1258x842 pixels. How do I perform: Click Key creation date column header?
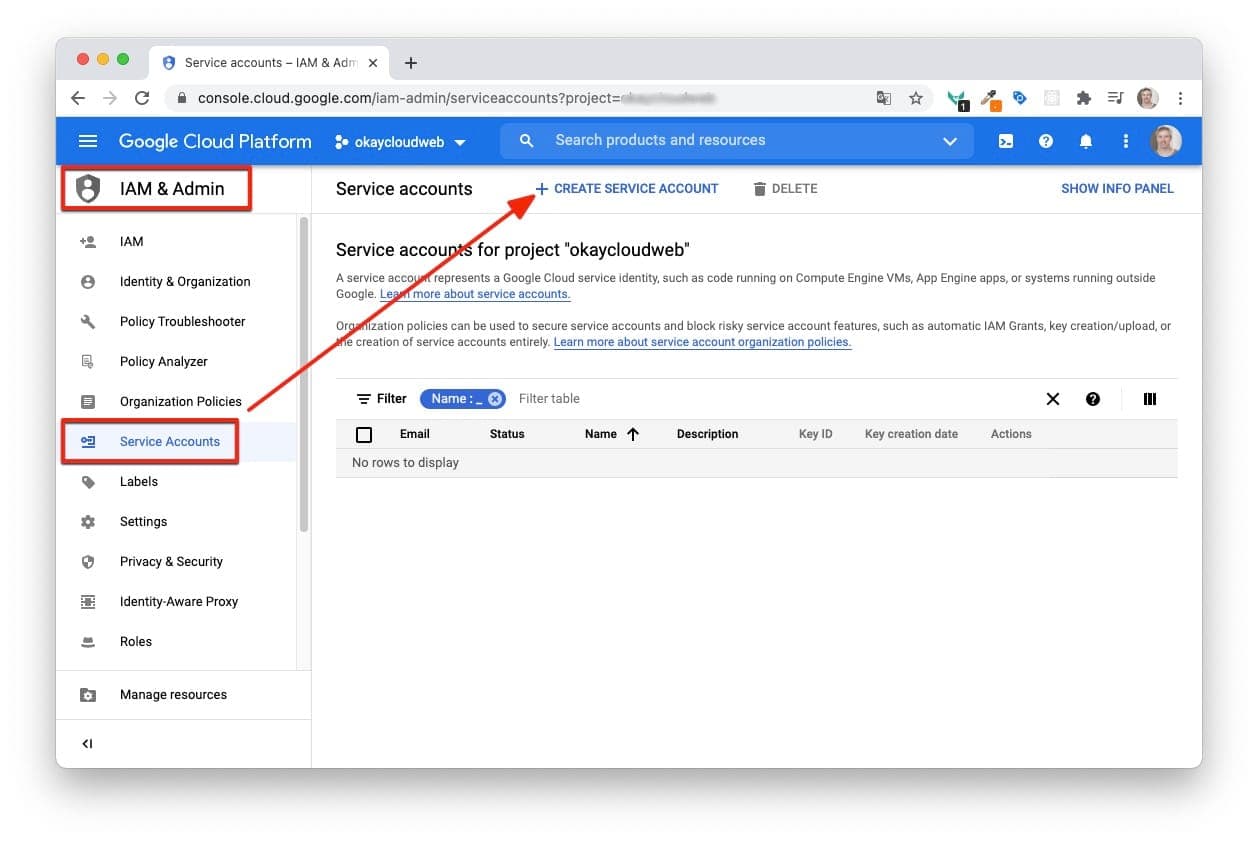[911, 434]
